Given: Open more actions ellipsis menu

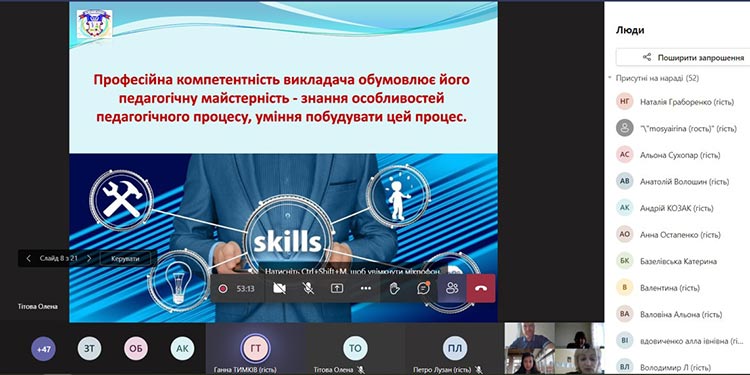Looking at the screenshot, I should (366, 288).
